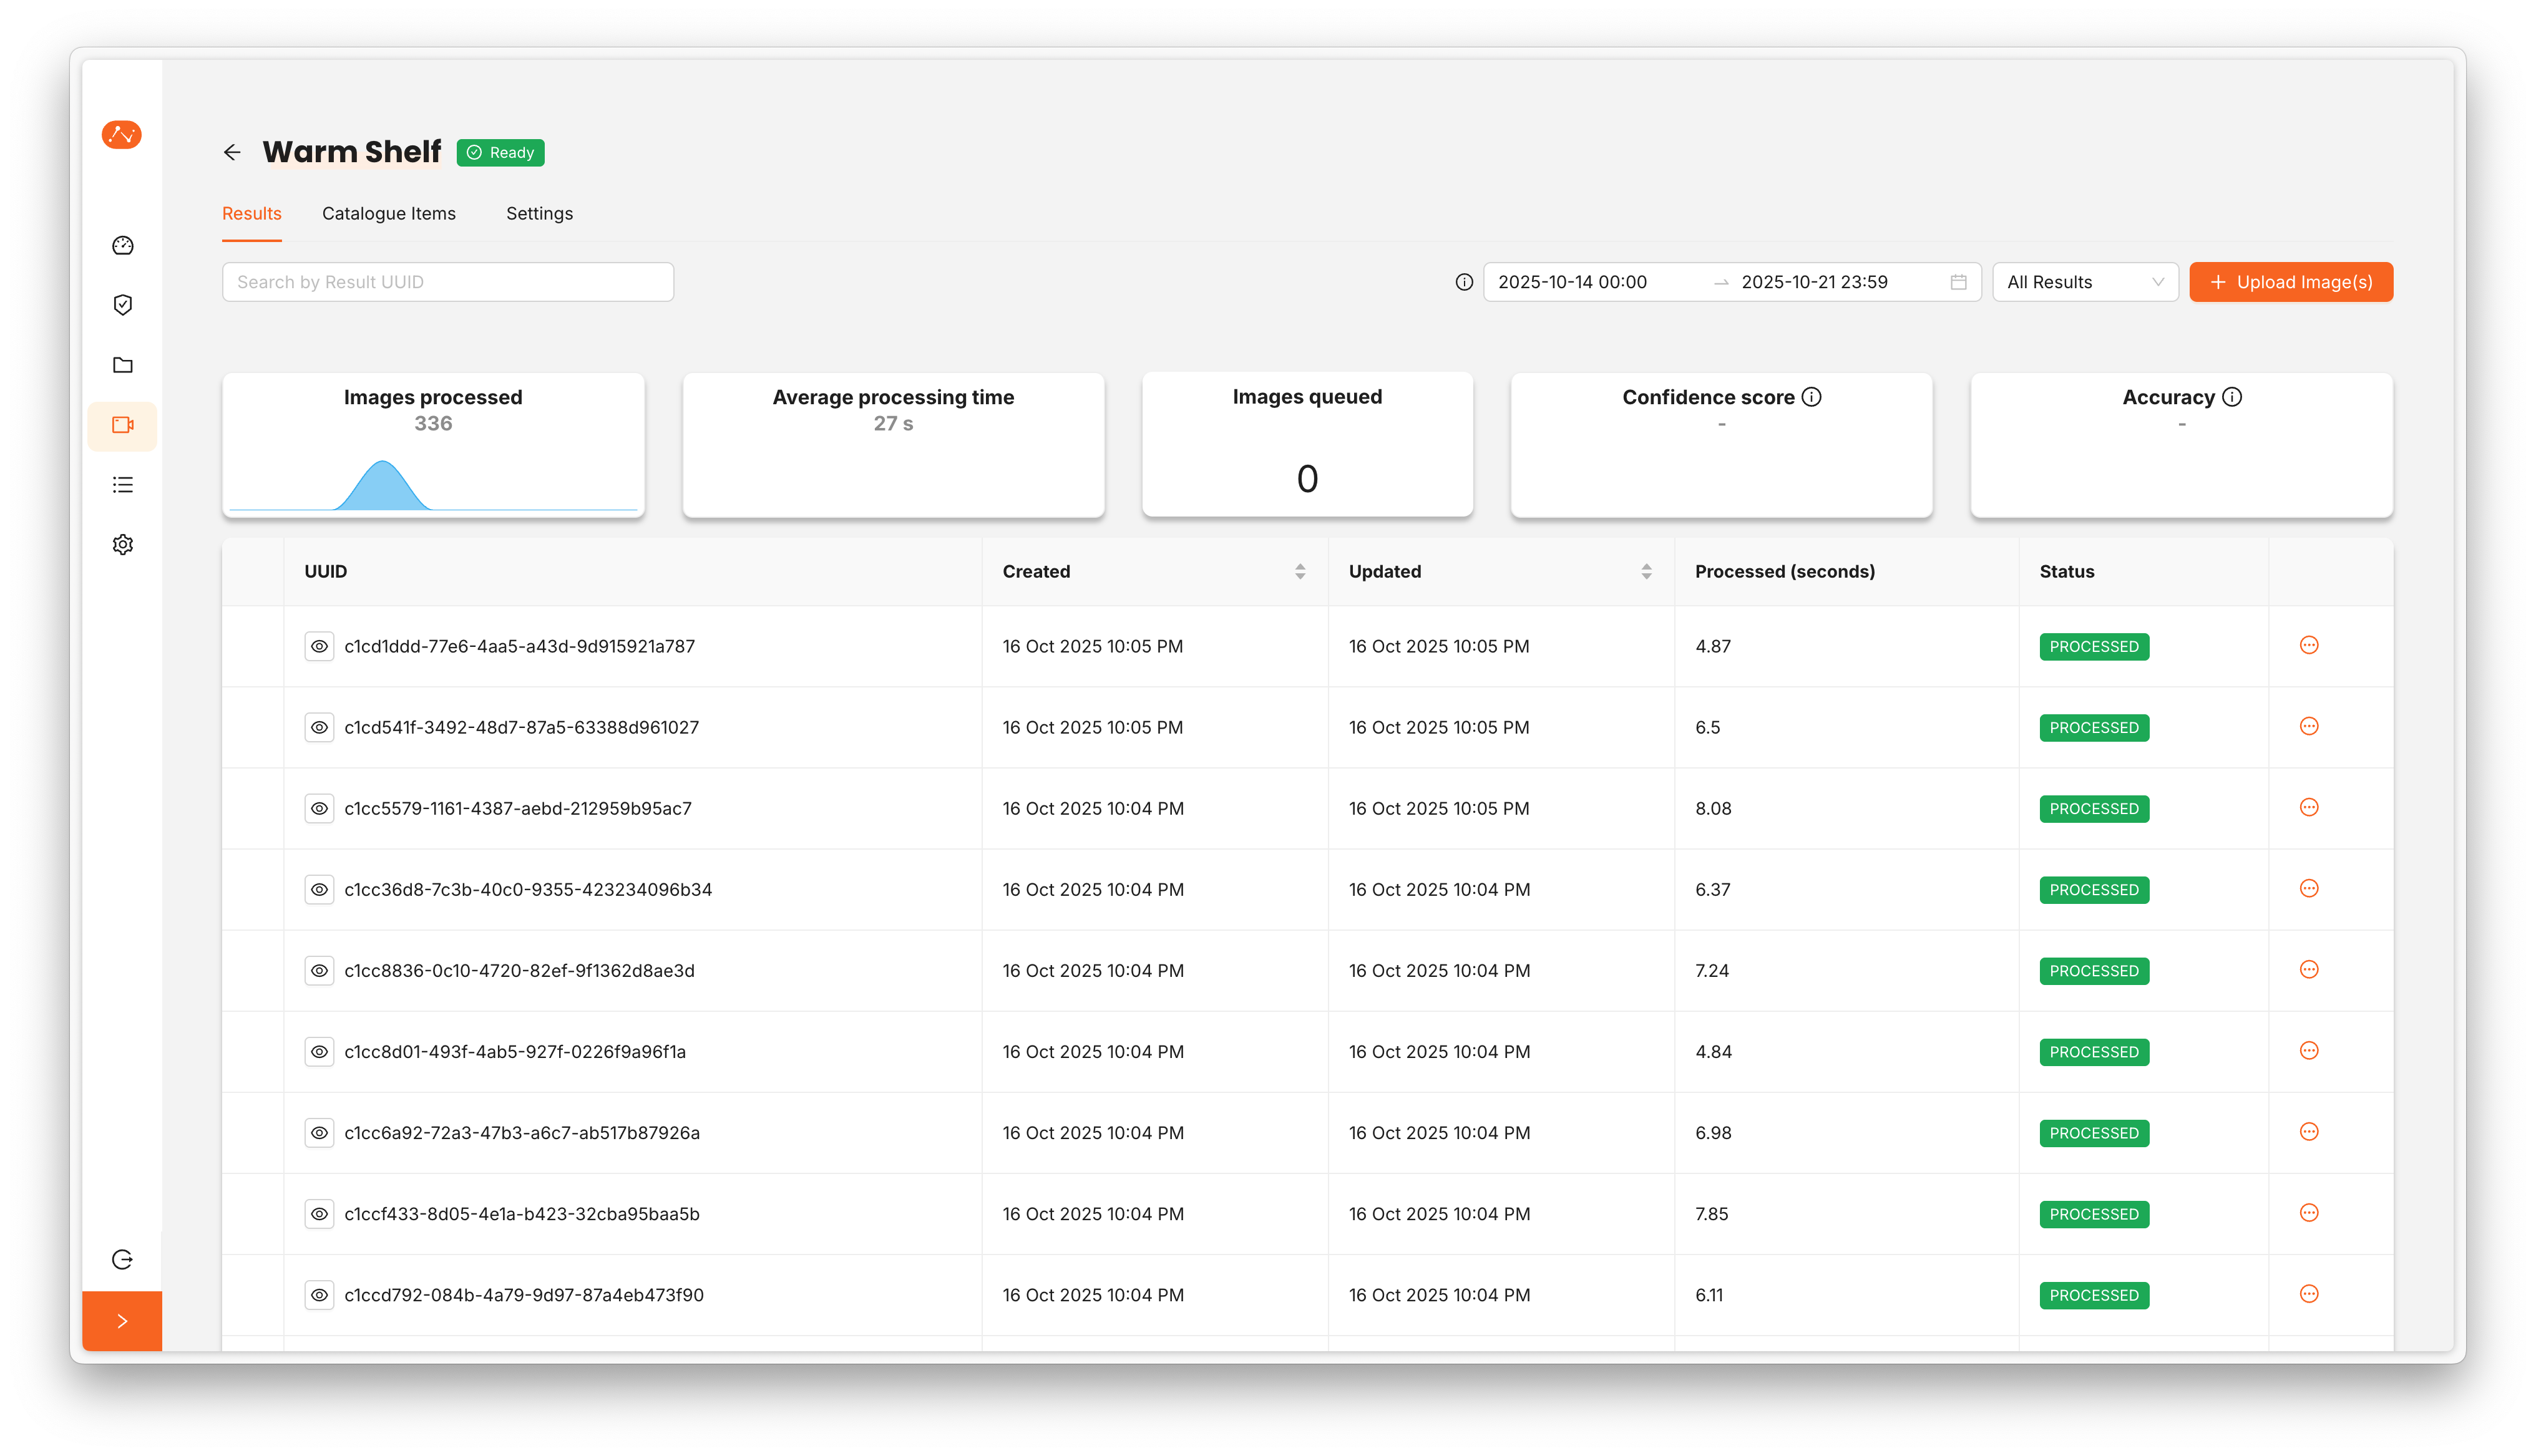Click the Upload Image(s) button
Screen dimensions: 2536x1456
[2290, 282]
